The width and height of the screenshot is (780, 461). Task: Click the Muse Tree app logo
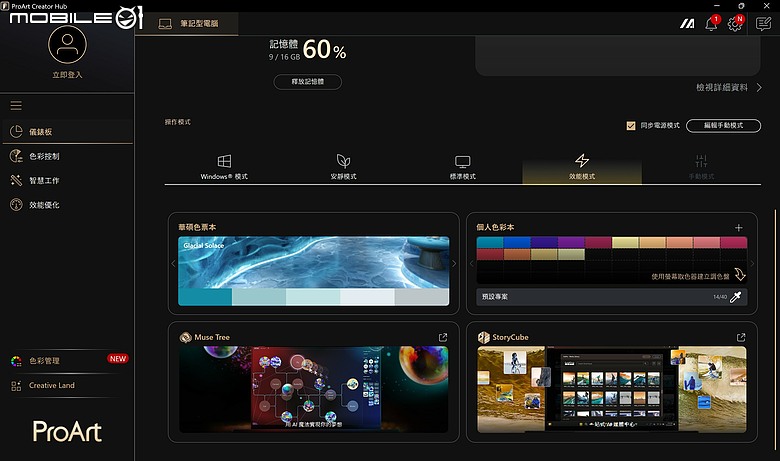tap(186, 338)
